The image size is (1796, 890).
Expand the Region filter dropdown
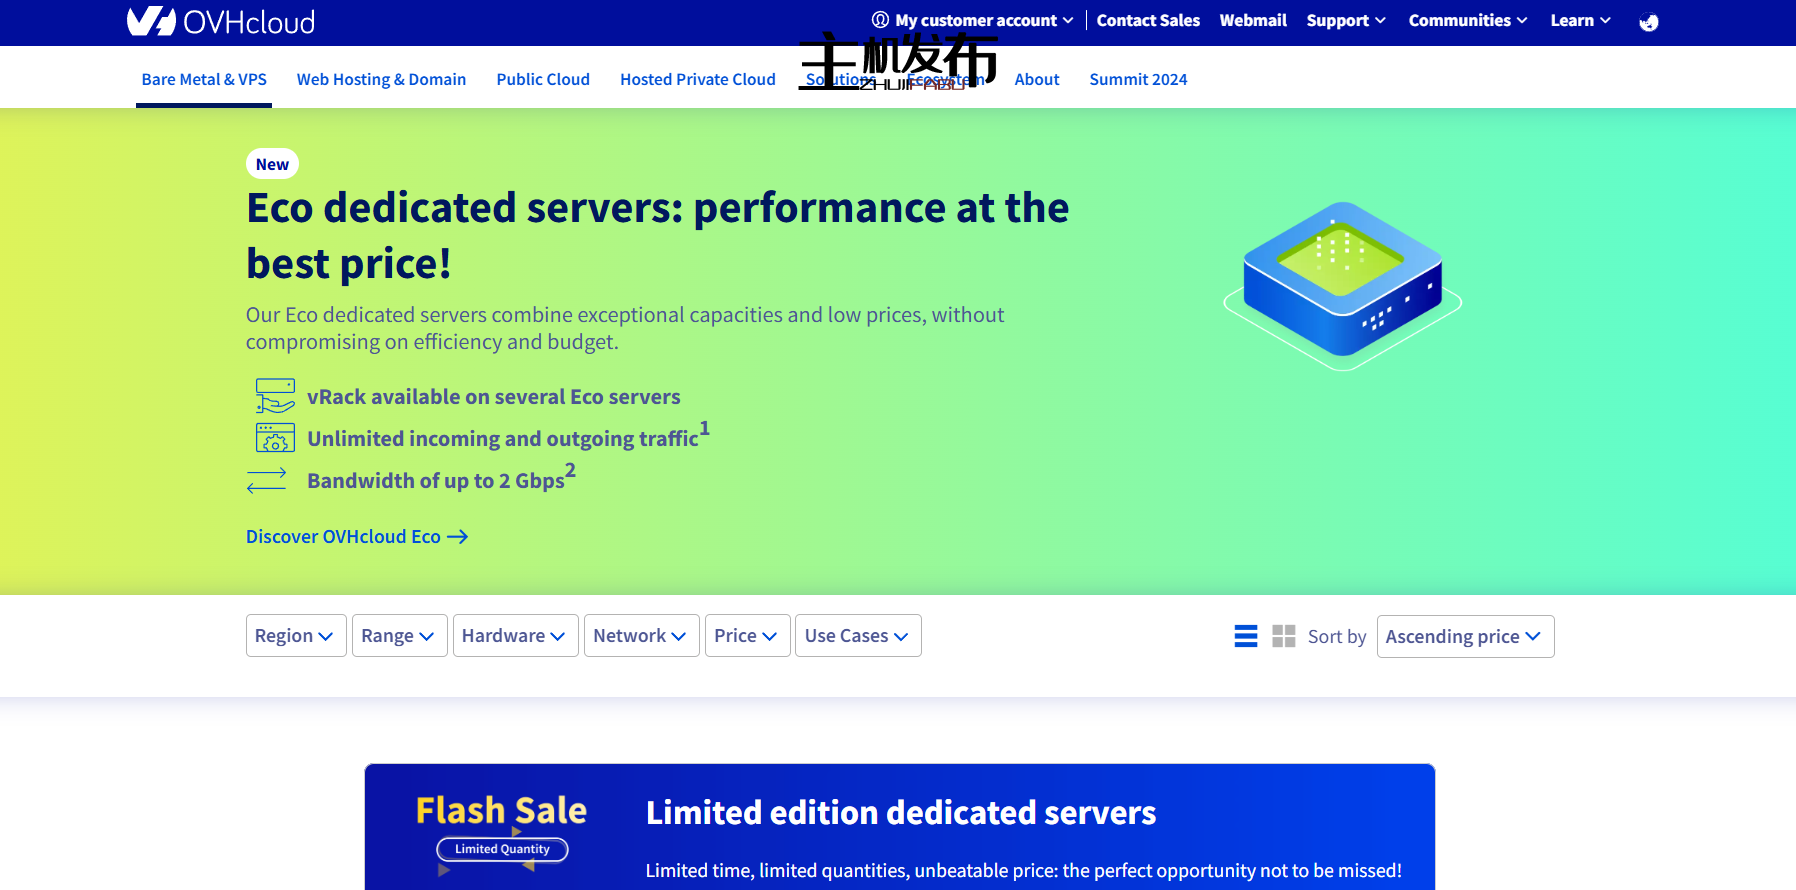pyautogui.click(x=296, y=636)
